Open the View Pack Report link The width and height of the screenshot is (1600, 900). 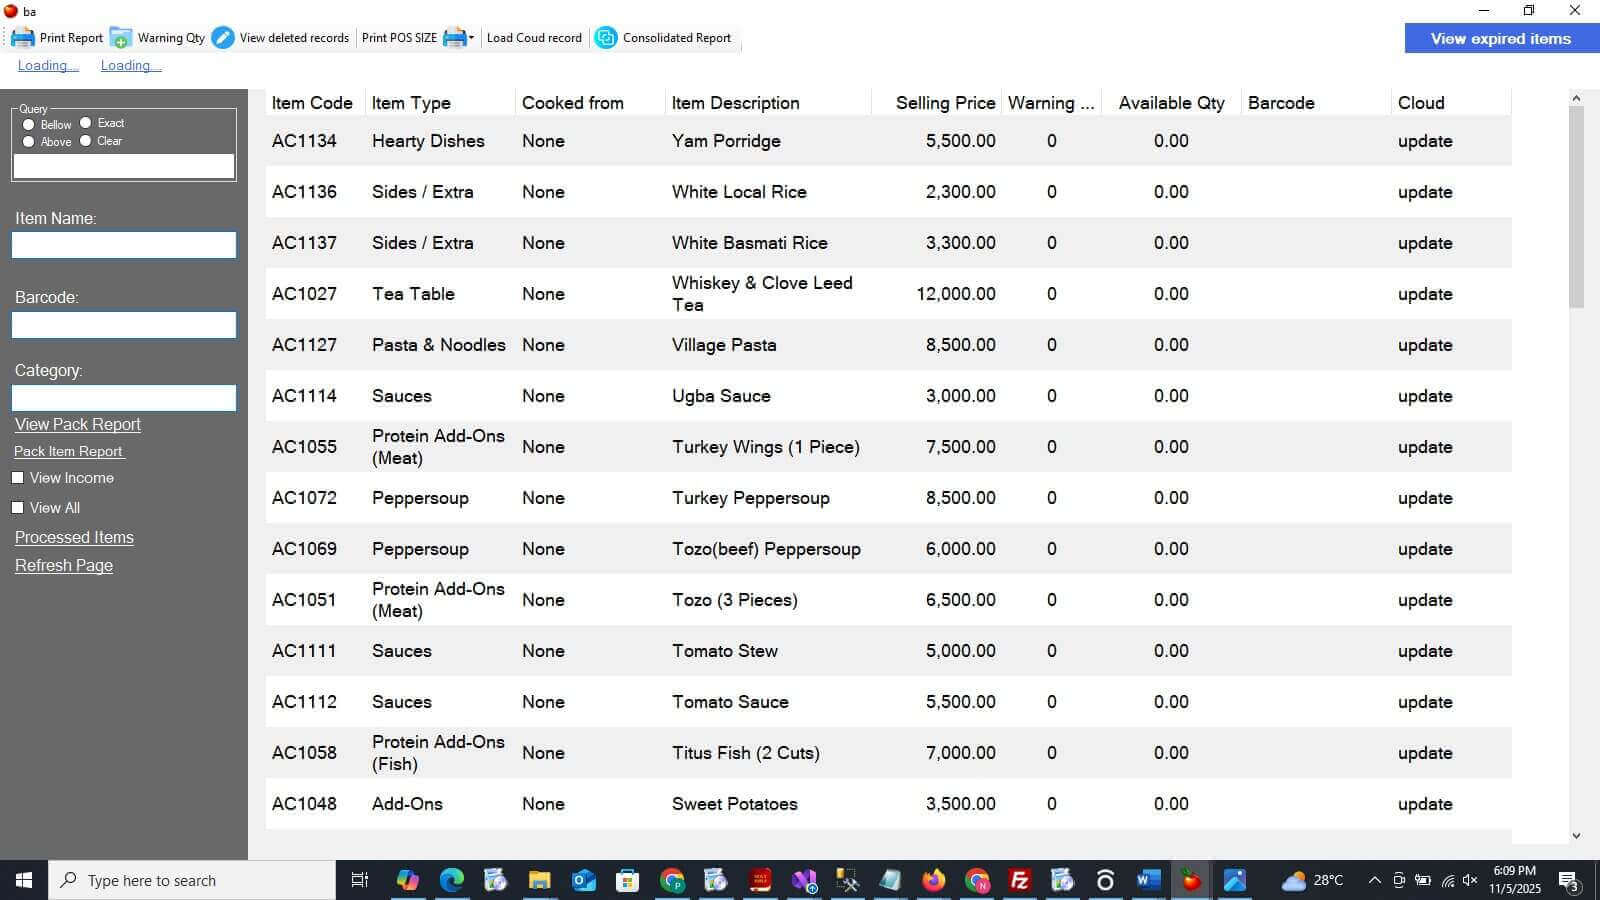coord(78,424)
